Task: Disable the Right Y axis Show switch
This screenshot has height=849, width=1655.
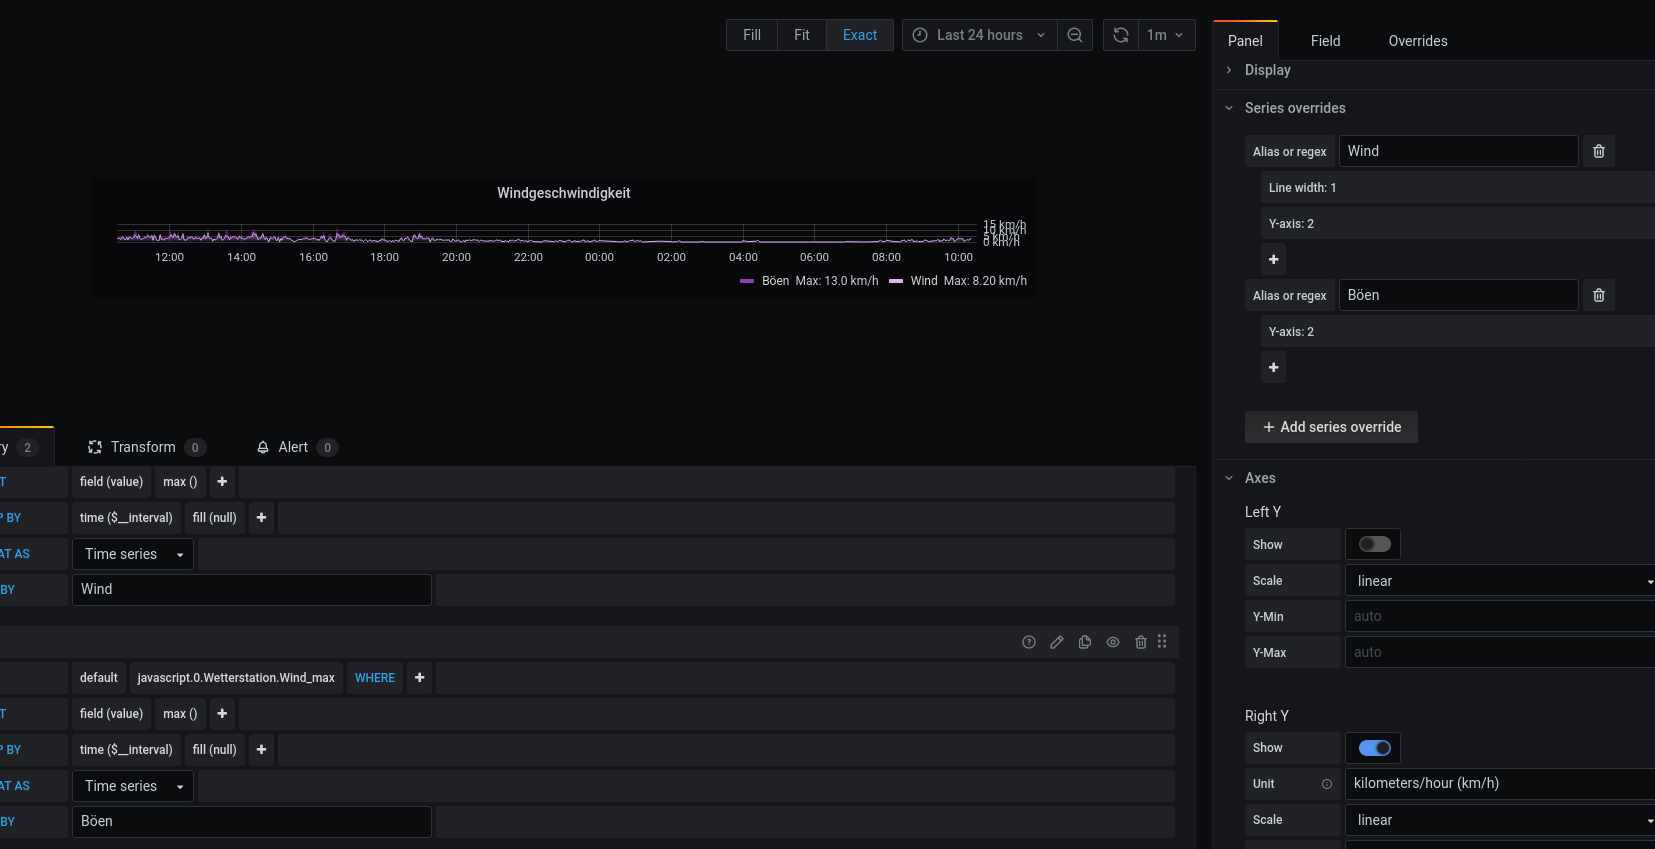Action: click(x=1374, y=748)
